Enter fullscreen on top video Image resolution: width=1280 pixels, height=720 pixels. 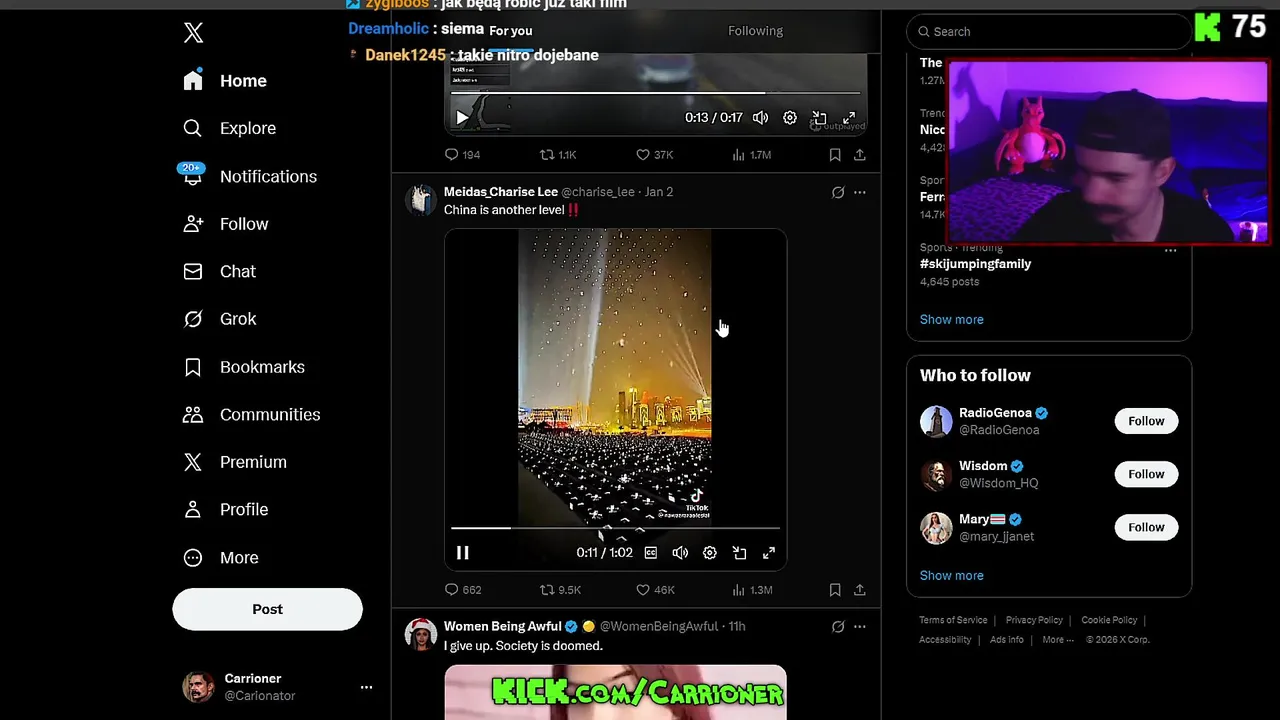849,118
